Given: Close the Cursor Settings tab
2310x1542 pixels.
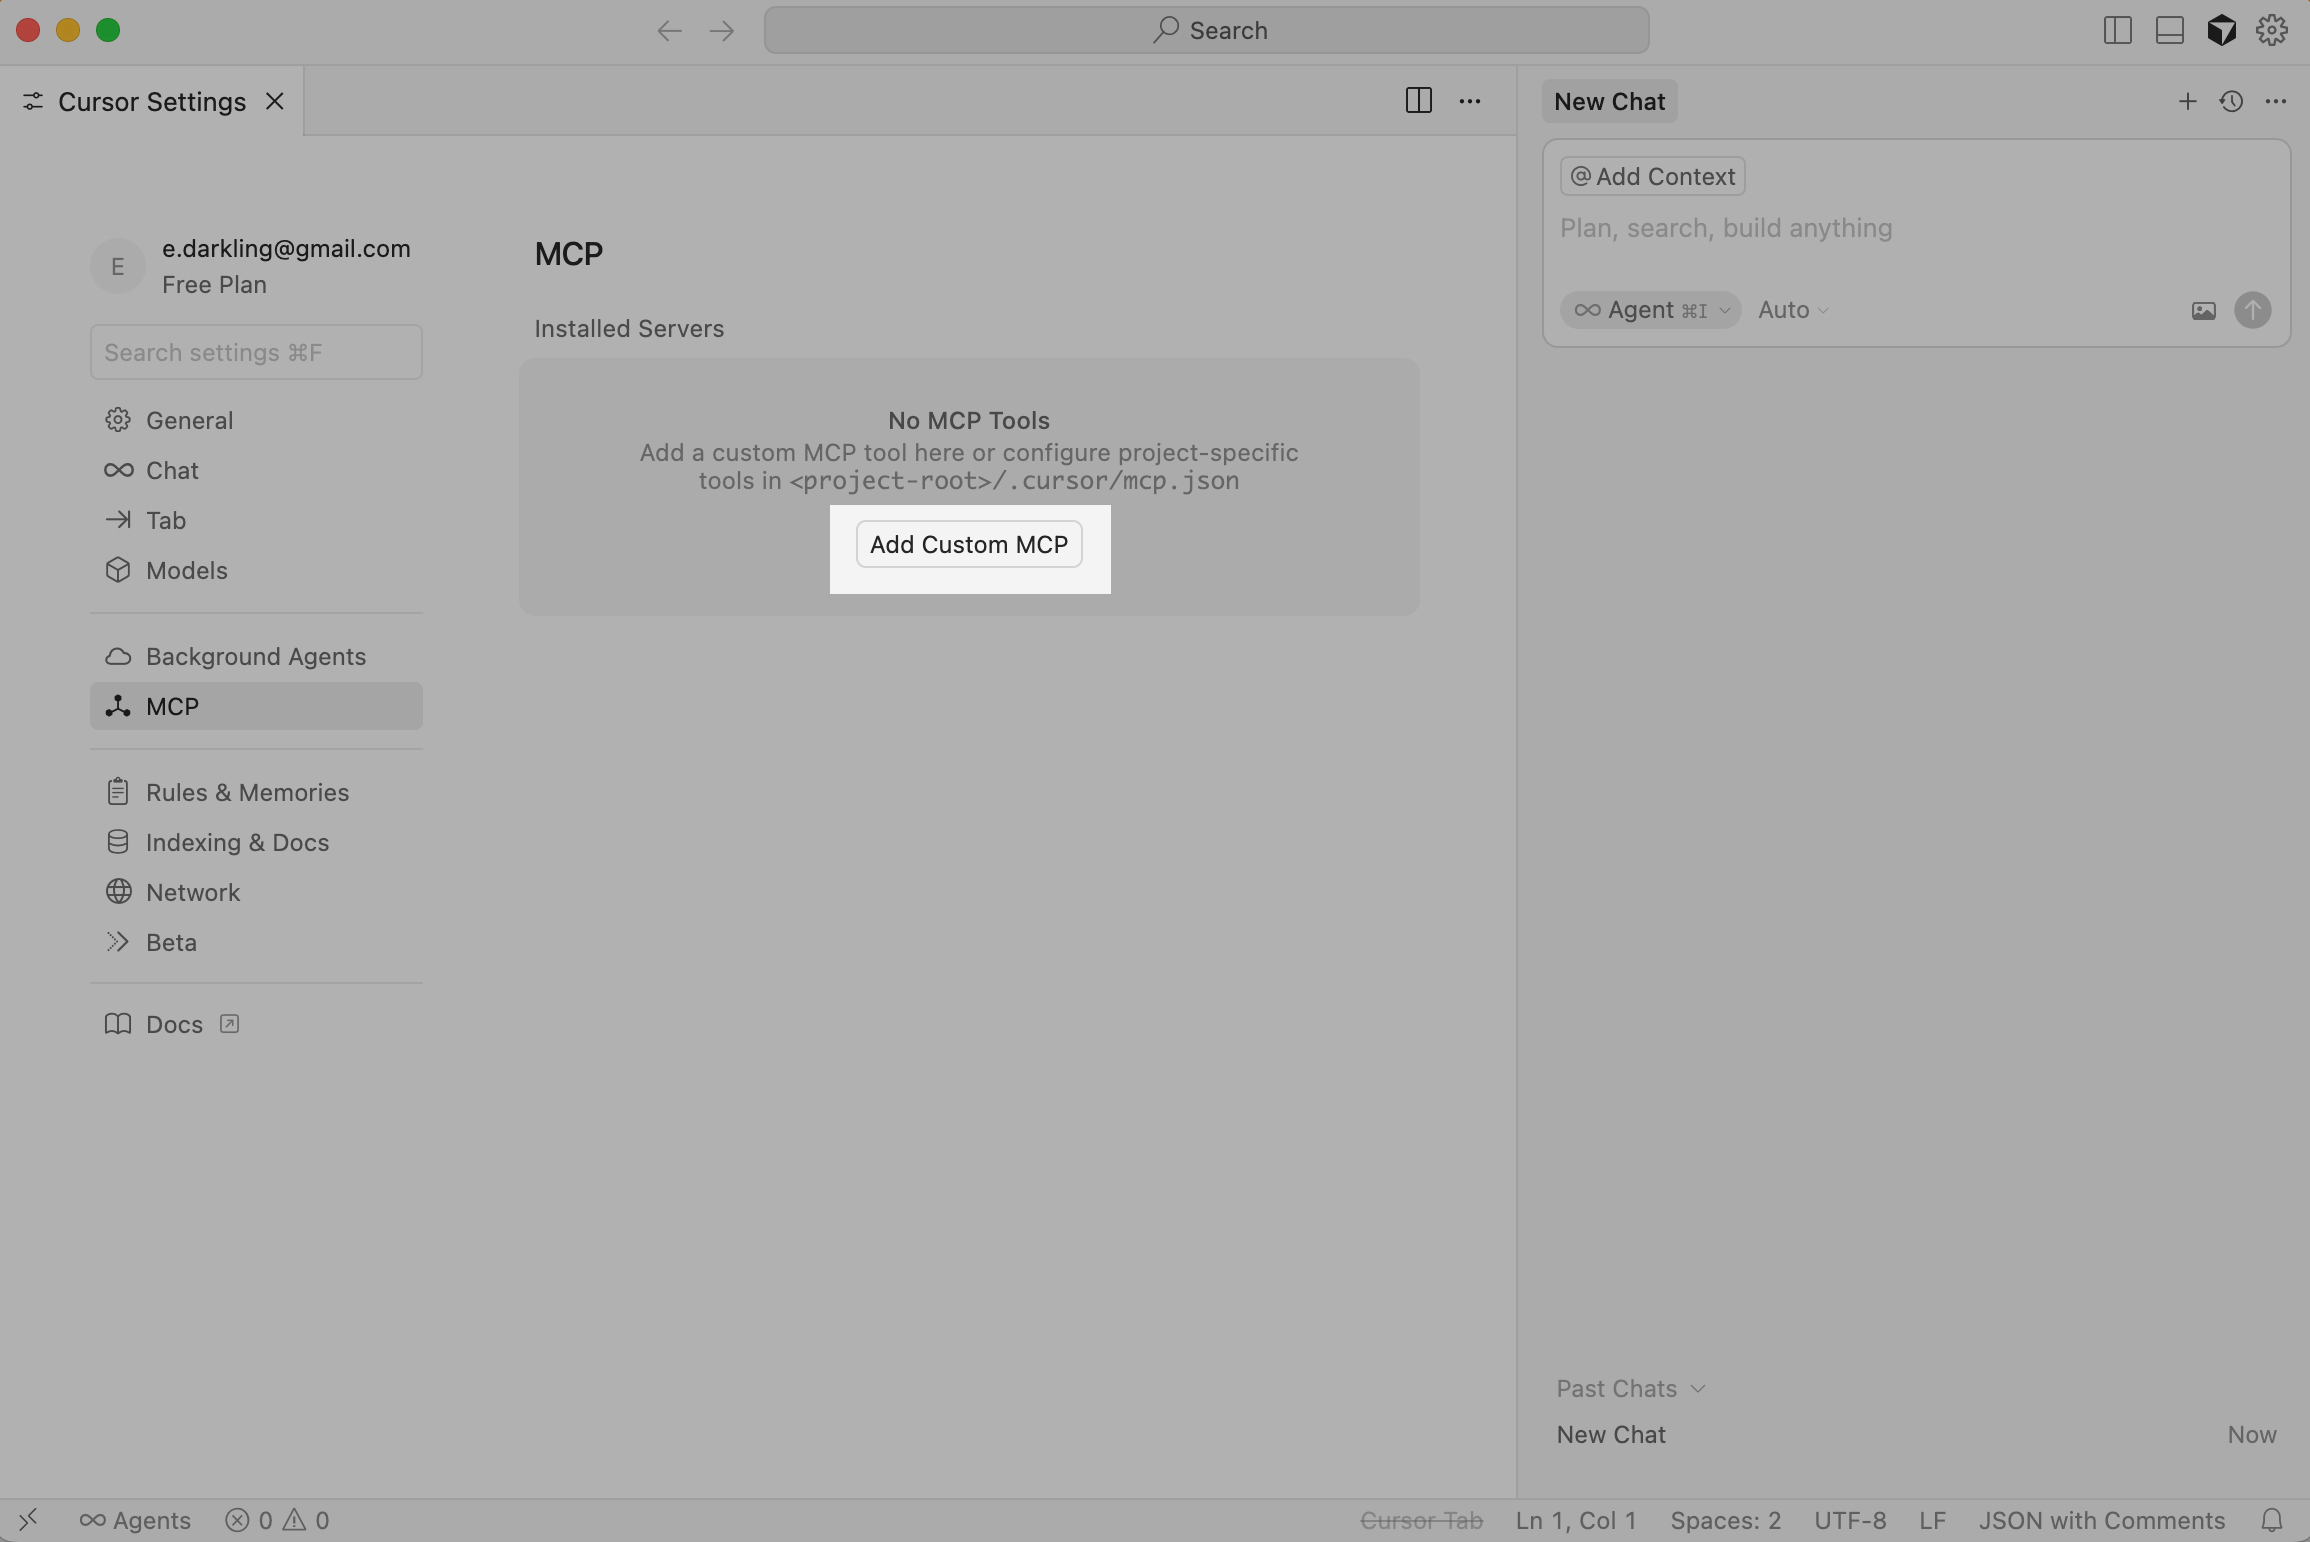Looking at the screenshot, I should point(275,101).
